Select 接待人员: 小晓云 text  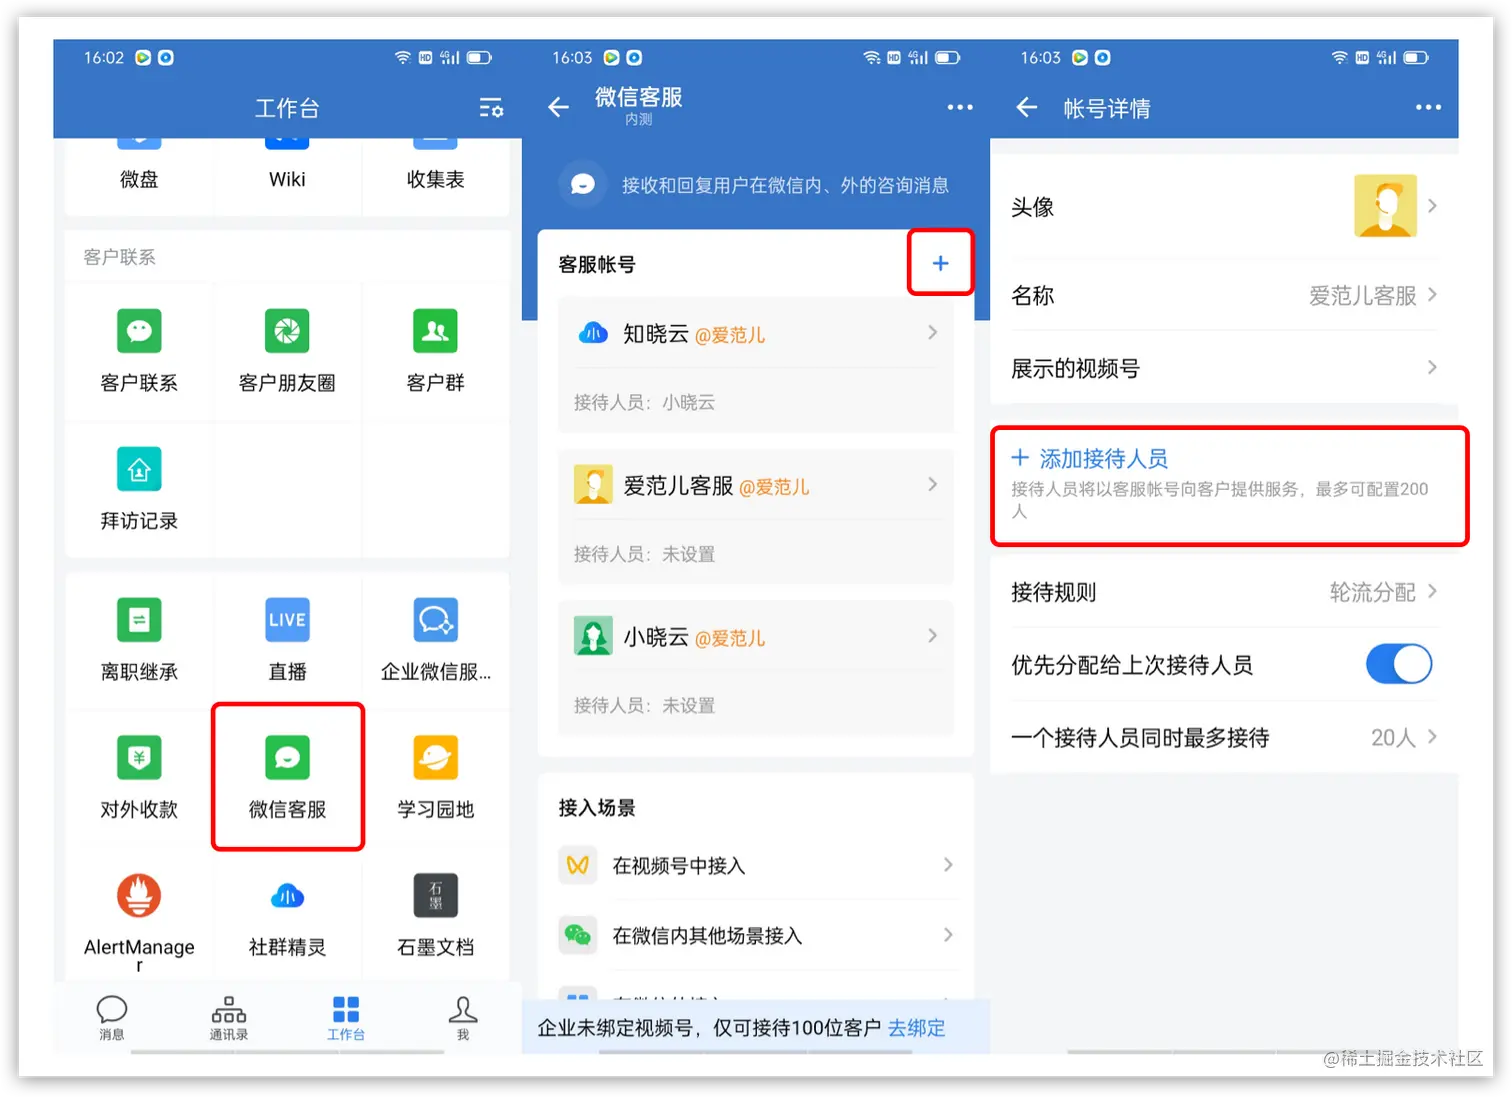644,402
